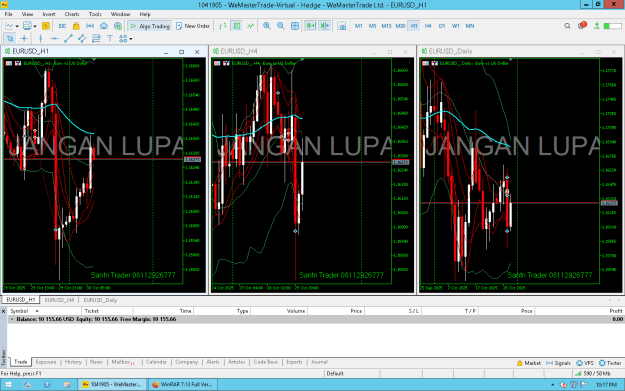Click New Order button
625x391 pixels.
[x=193, y=26]
